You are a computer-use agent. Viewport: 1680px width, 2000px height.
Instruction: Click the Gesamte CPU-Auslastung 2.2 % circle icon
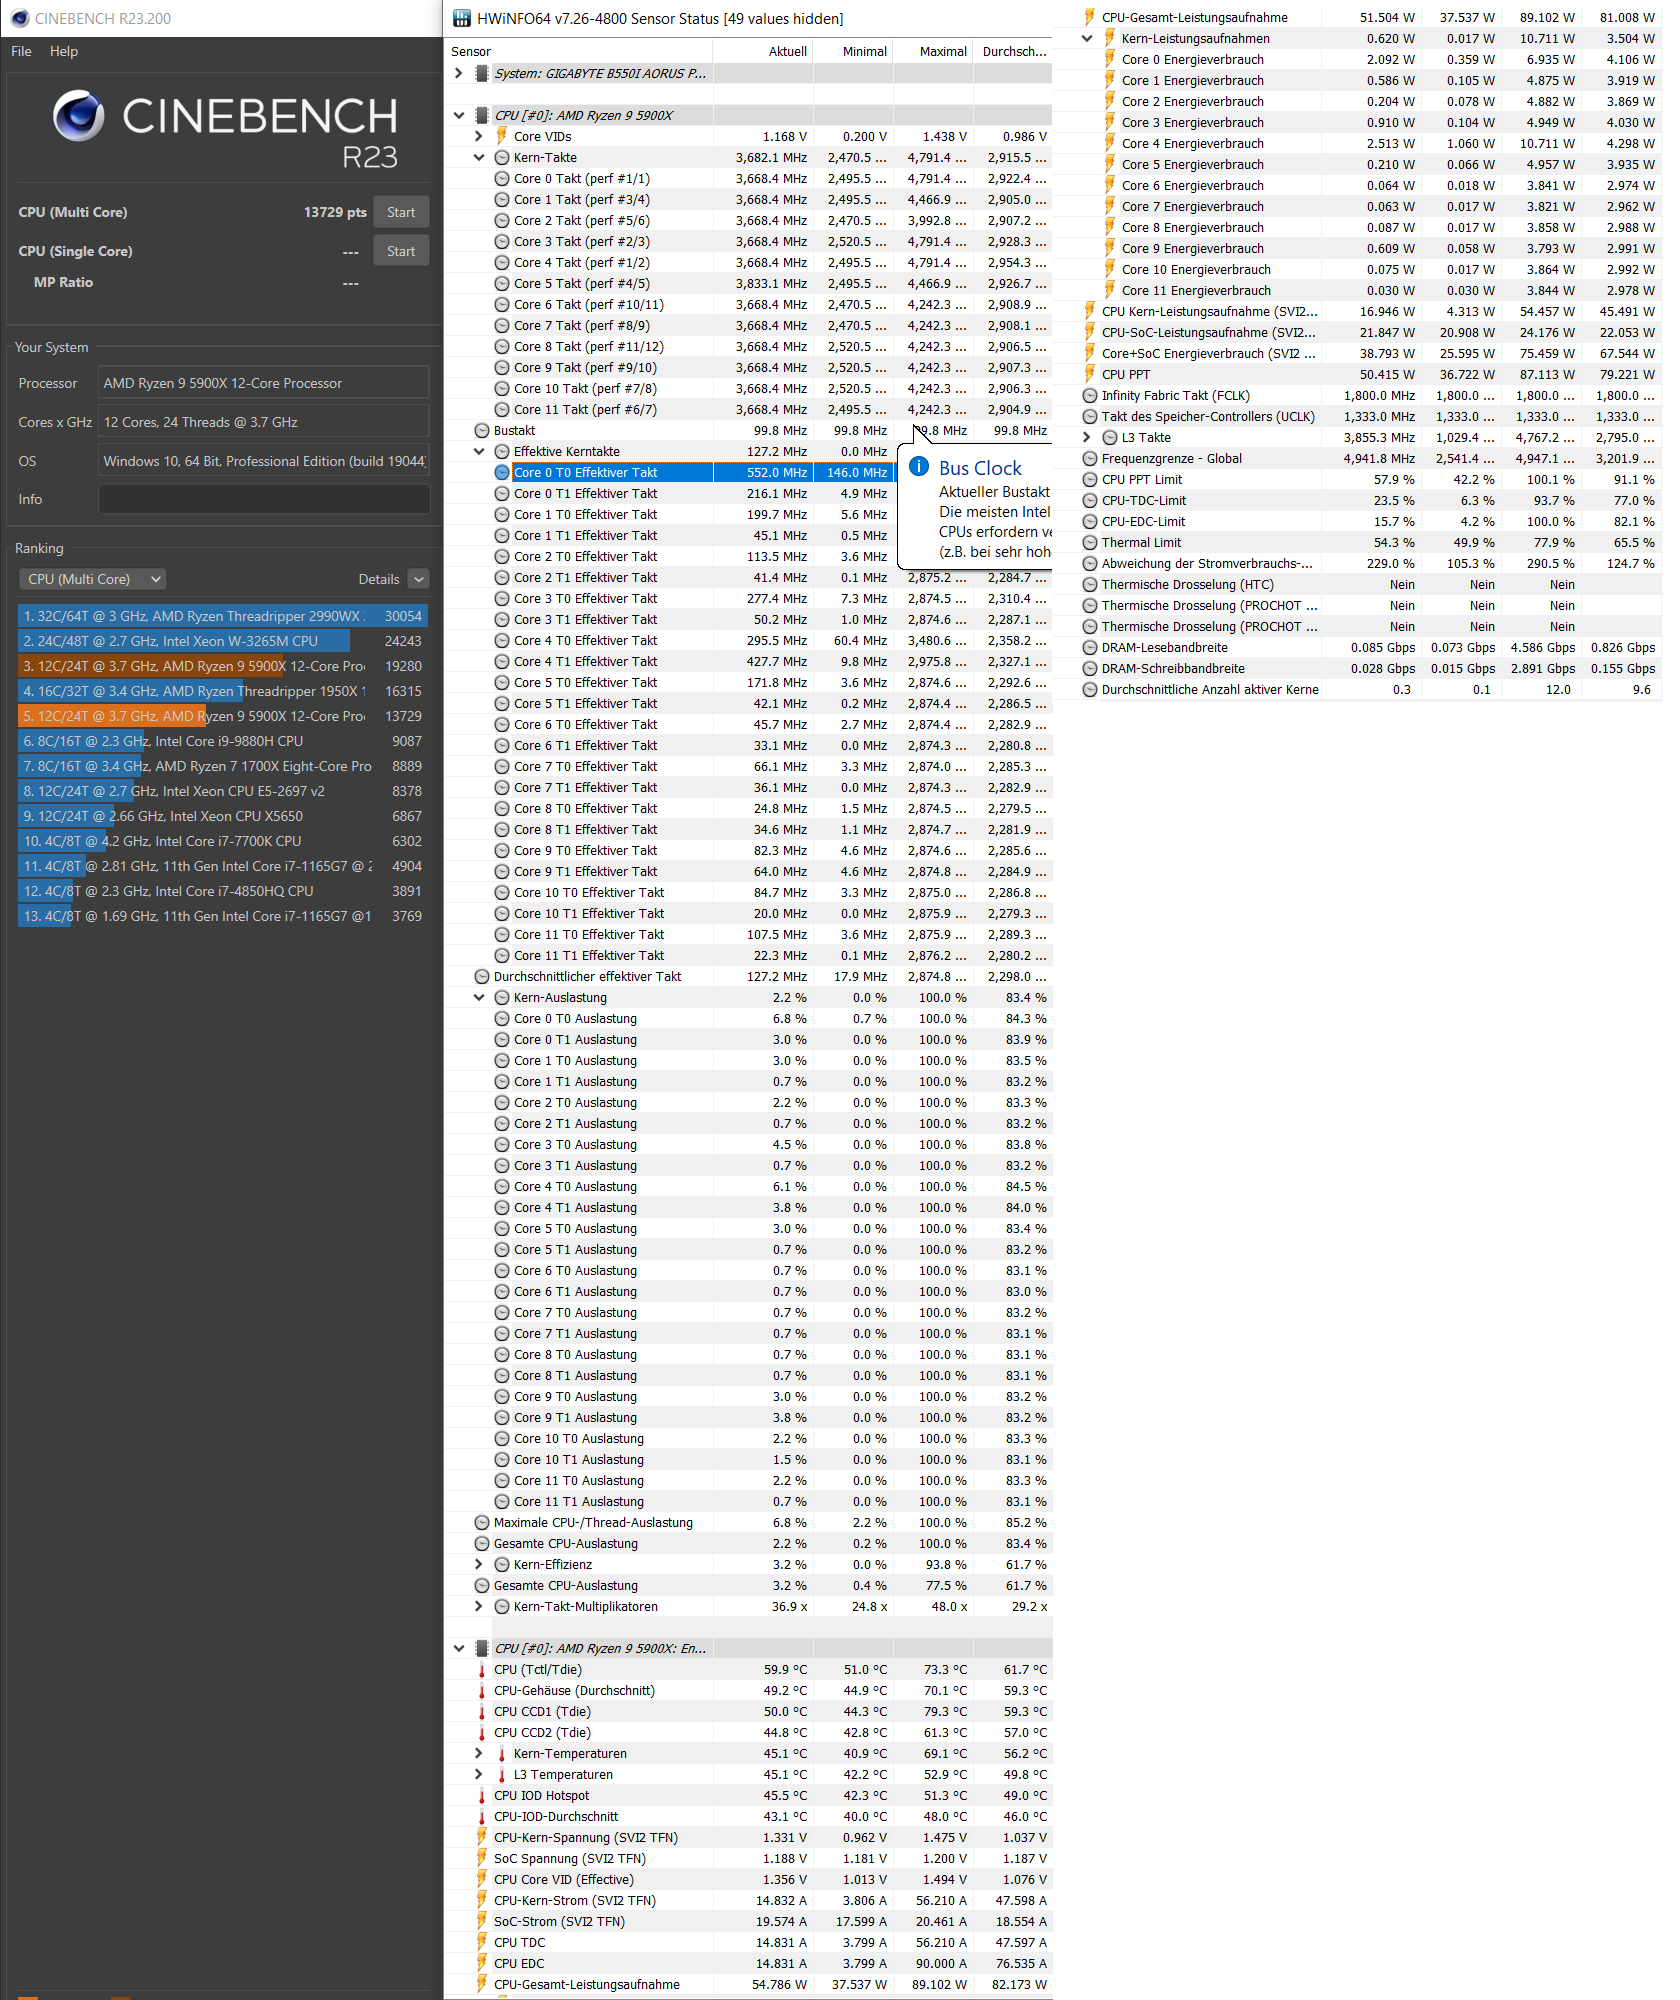482,1543
